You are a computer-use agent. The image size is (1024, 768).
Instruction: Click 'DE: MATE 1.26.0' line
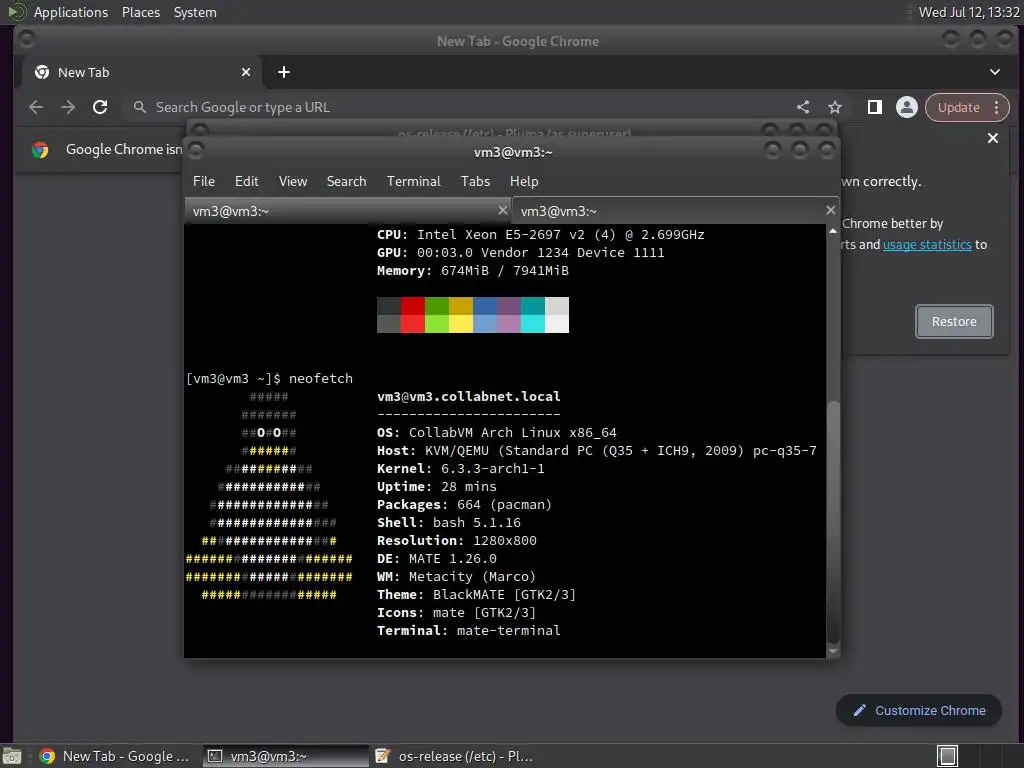(436, 558)
